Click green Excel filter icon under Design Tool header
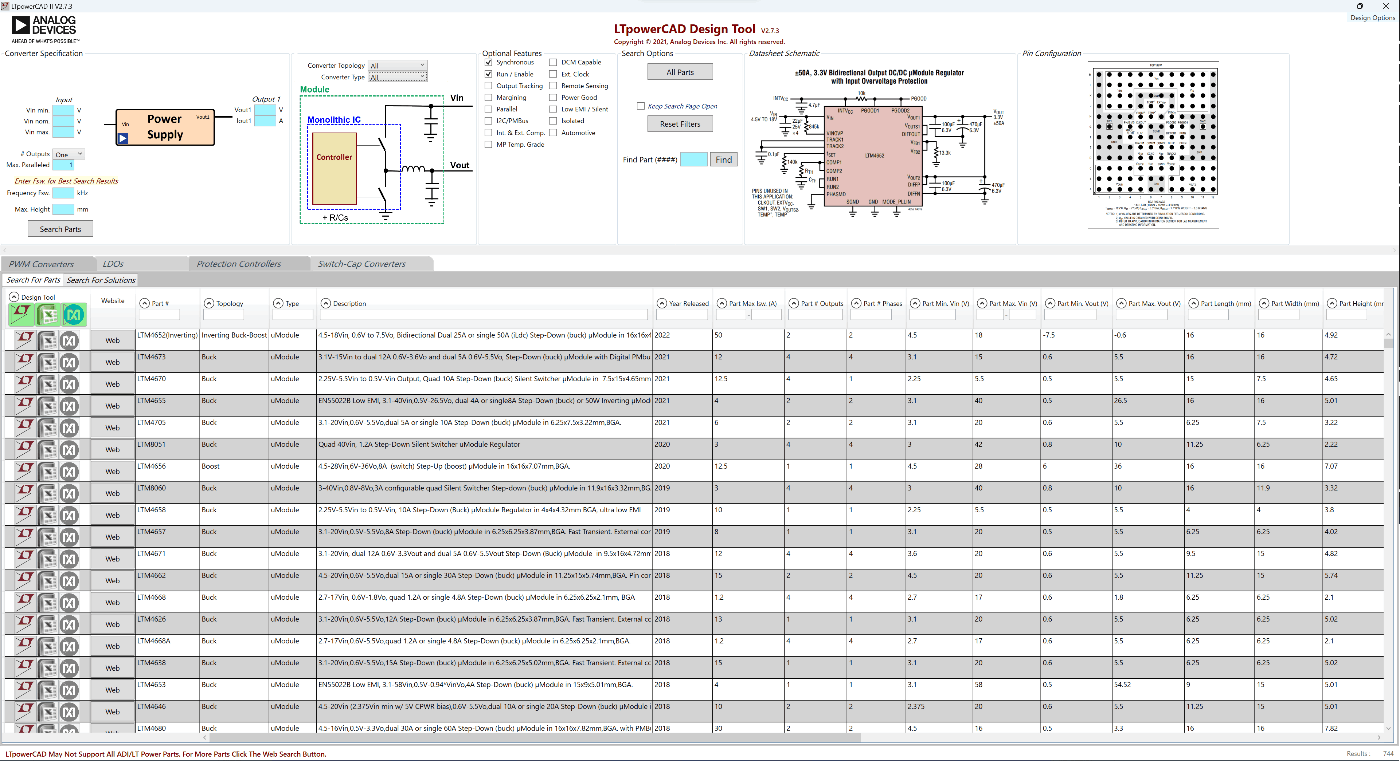 (x=47, y=315)
